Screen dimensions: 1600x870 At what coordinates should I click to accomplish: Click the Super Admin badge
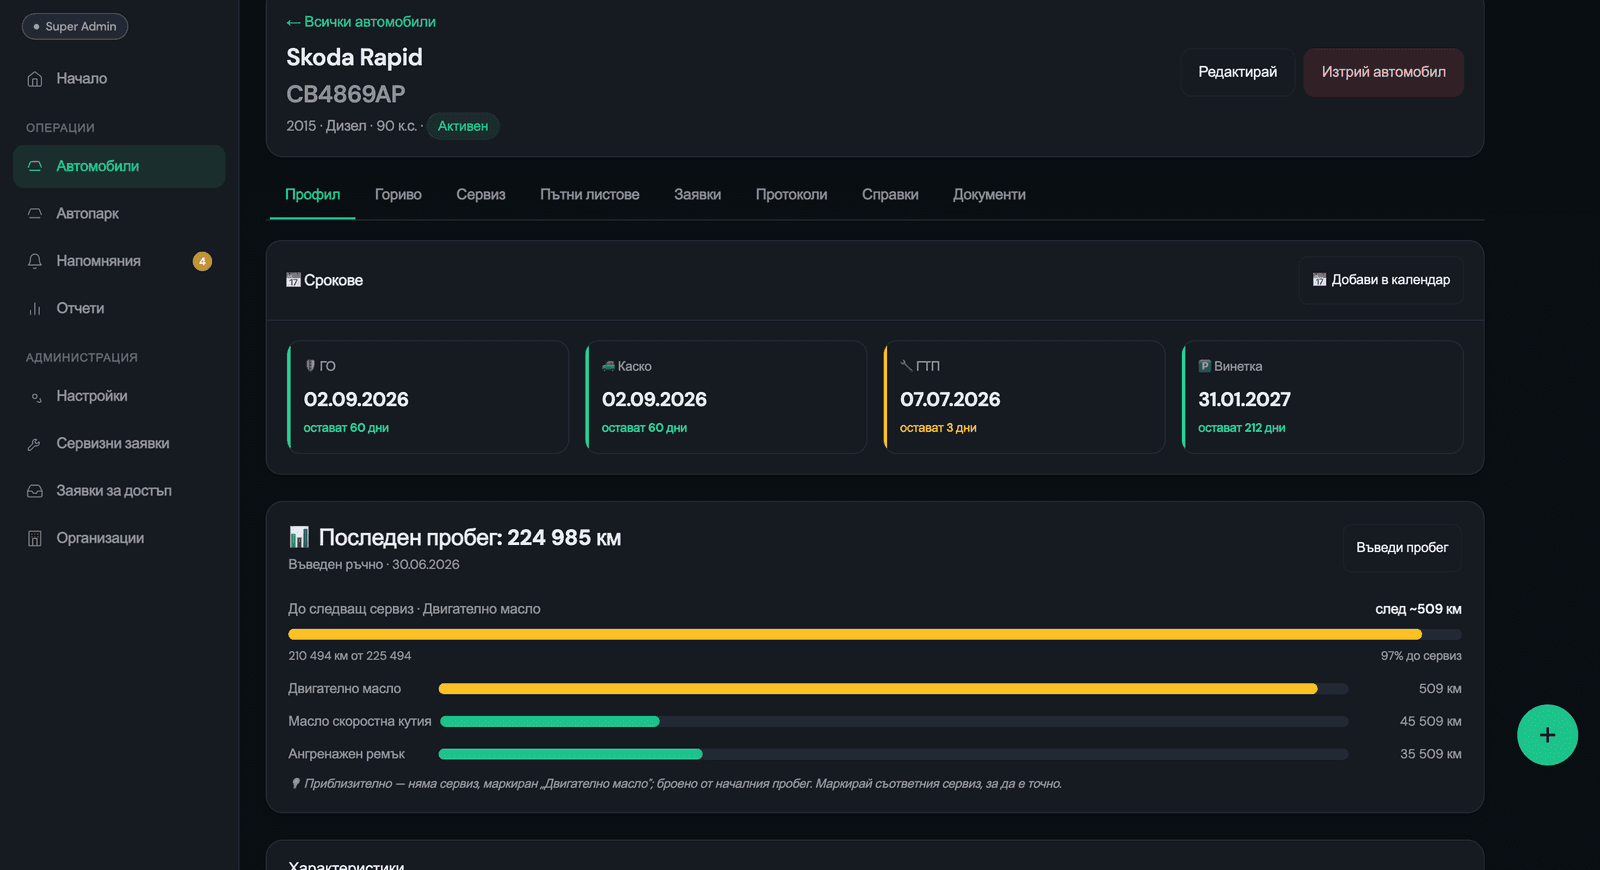point(75,26)
